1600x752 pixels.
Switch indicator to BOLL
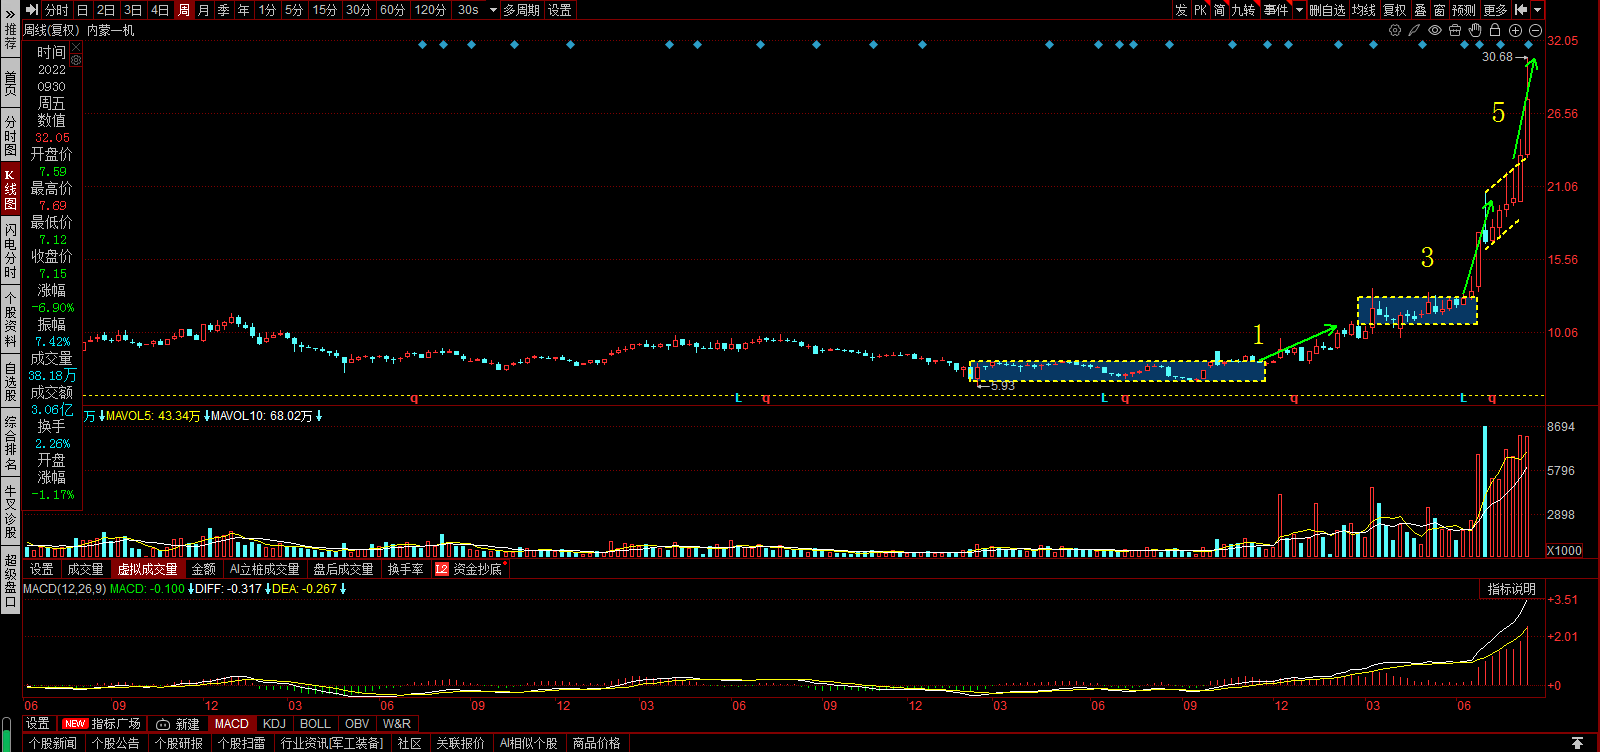pyautogui.click(x=315, y=724)
